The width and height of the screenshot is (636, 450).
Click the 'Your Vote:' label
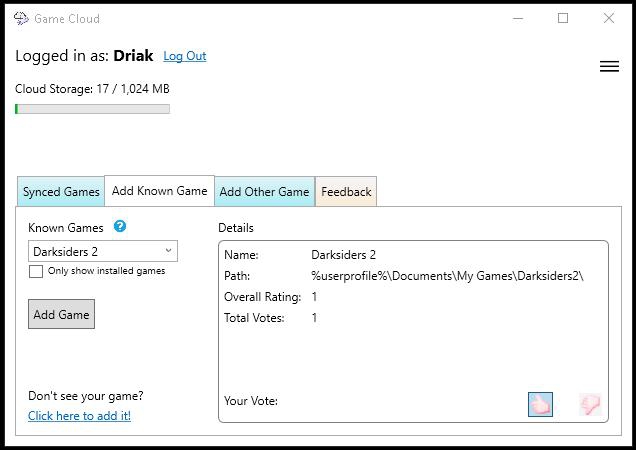tap(251, 401)
